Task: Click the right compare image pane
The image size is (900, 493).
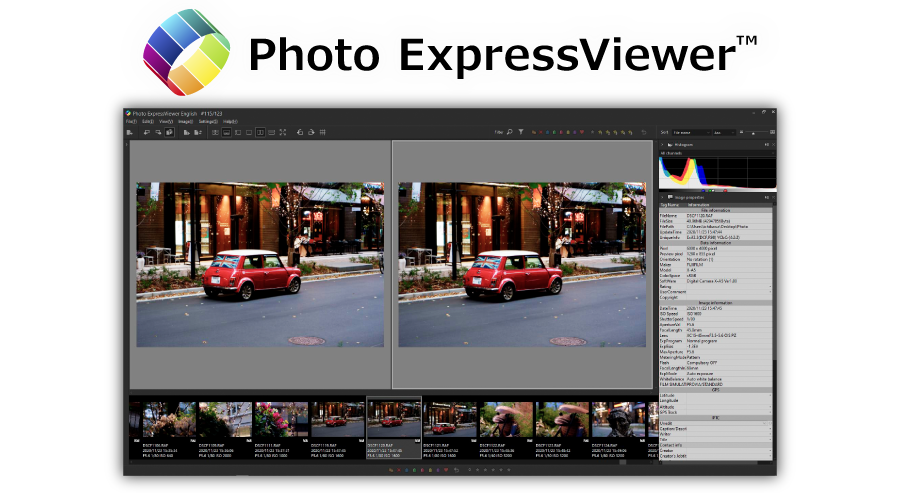Action: pyautogui.click(x=522, y=265)
